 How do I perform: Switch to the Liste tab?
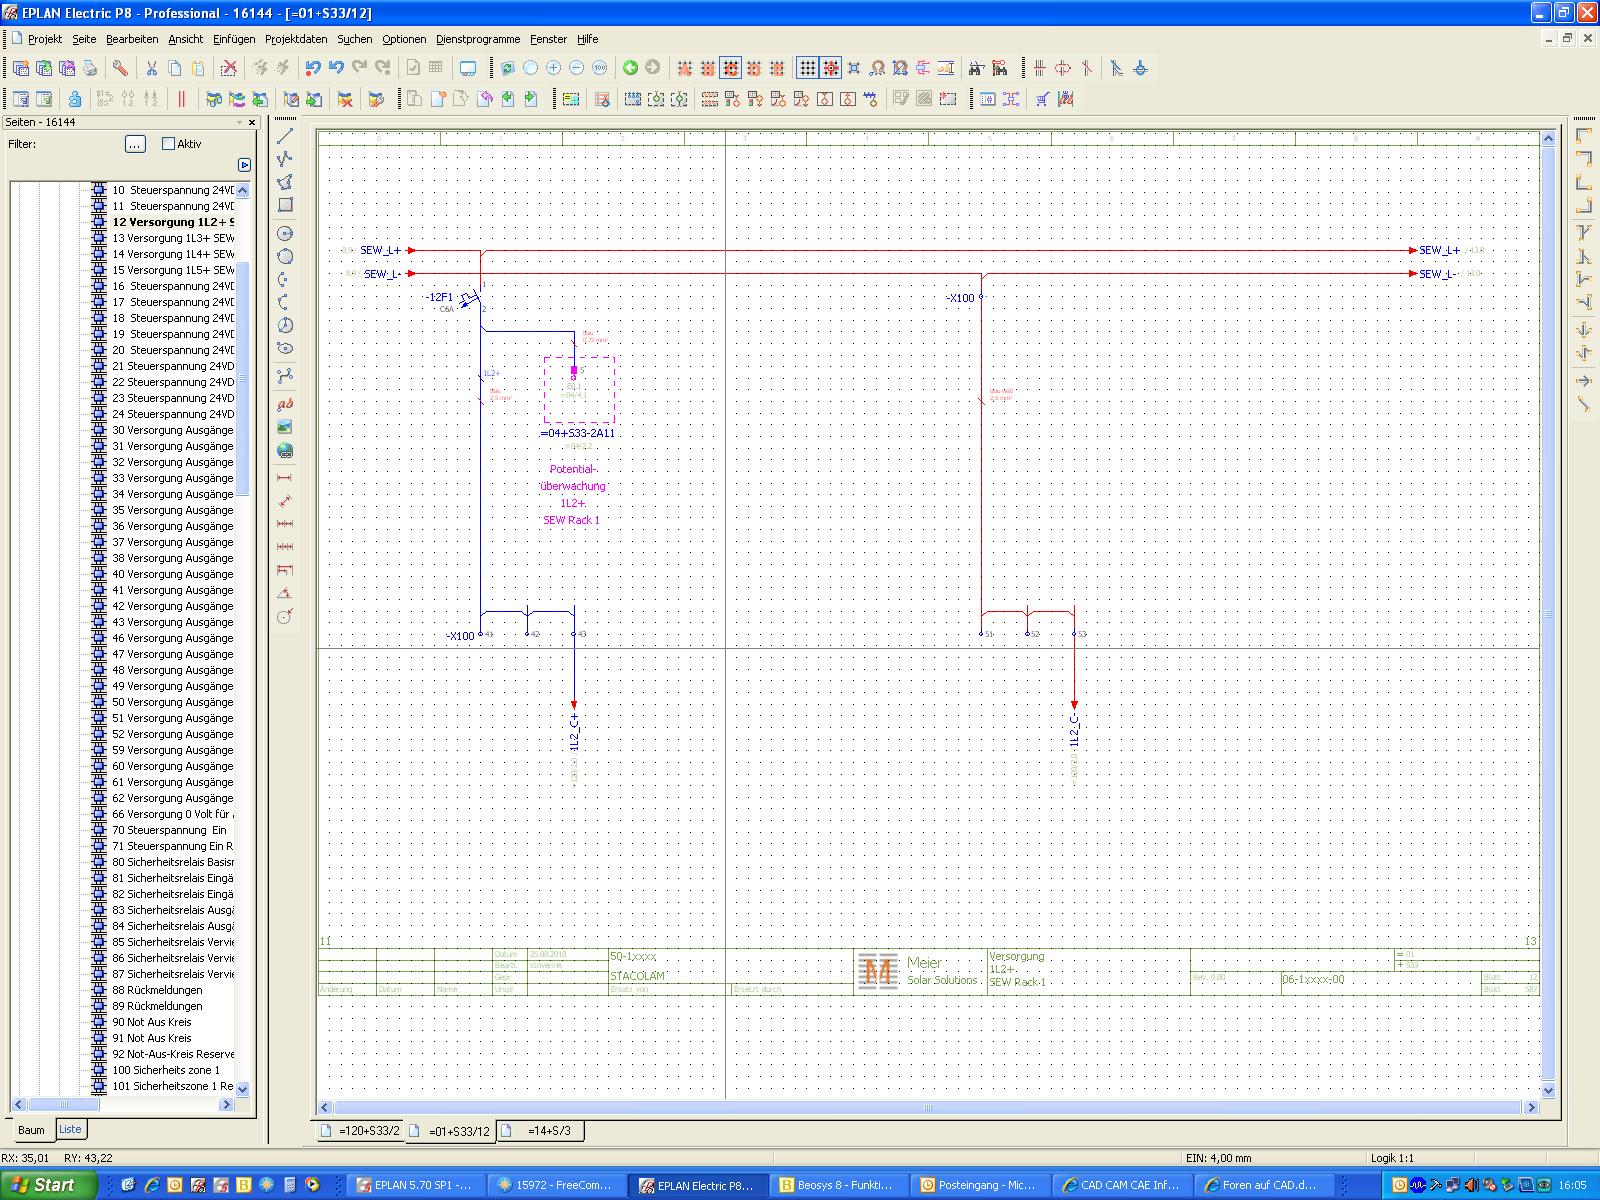coord(70,1129)
